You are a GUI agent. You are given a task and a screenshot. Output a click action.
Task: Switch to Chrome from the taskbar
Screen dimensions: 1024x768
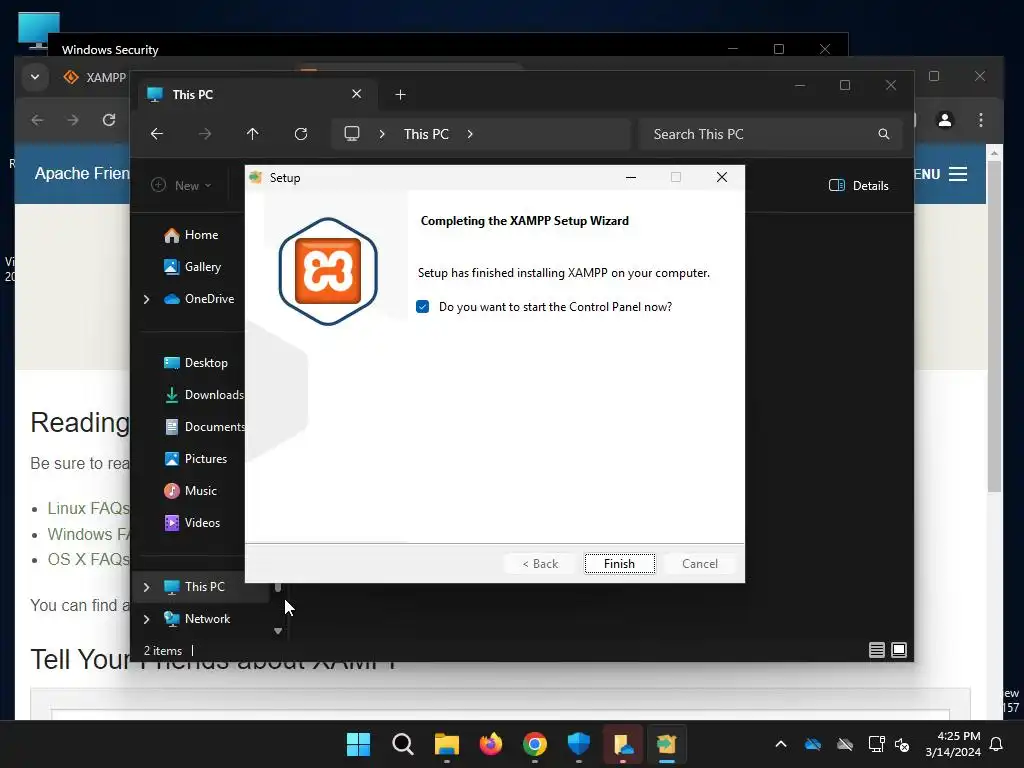pos(535,744)
